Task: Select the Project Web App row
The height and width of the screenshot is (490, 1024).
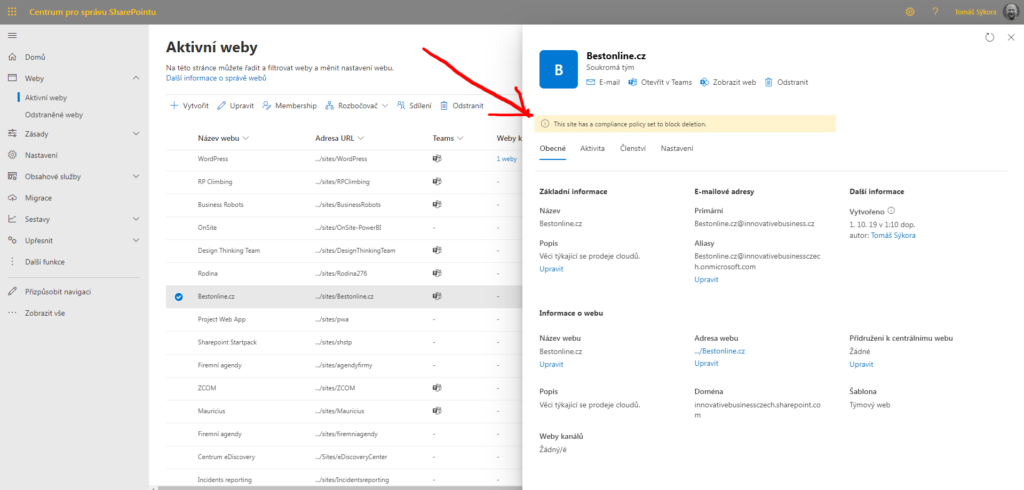Action: point(343,319)
